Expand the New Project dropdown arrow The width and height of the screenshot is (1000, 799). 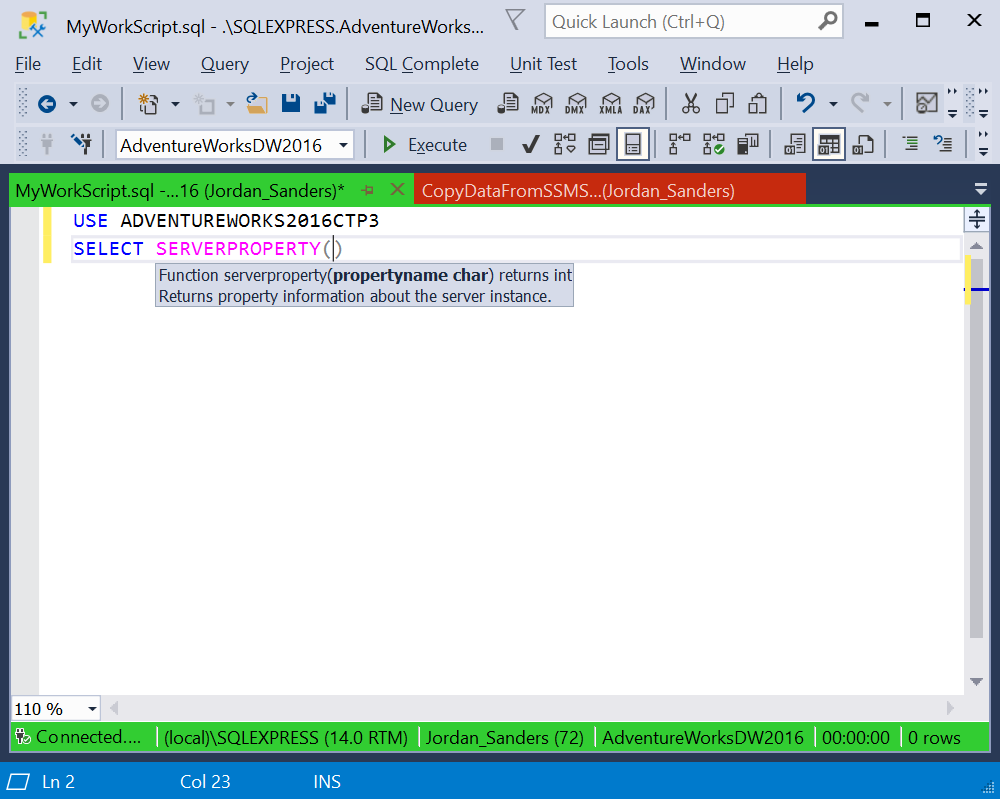(175, 104)
